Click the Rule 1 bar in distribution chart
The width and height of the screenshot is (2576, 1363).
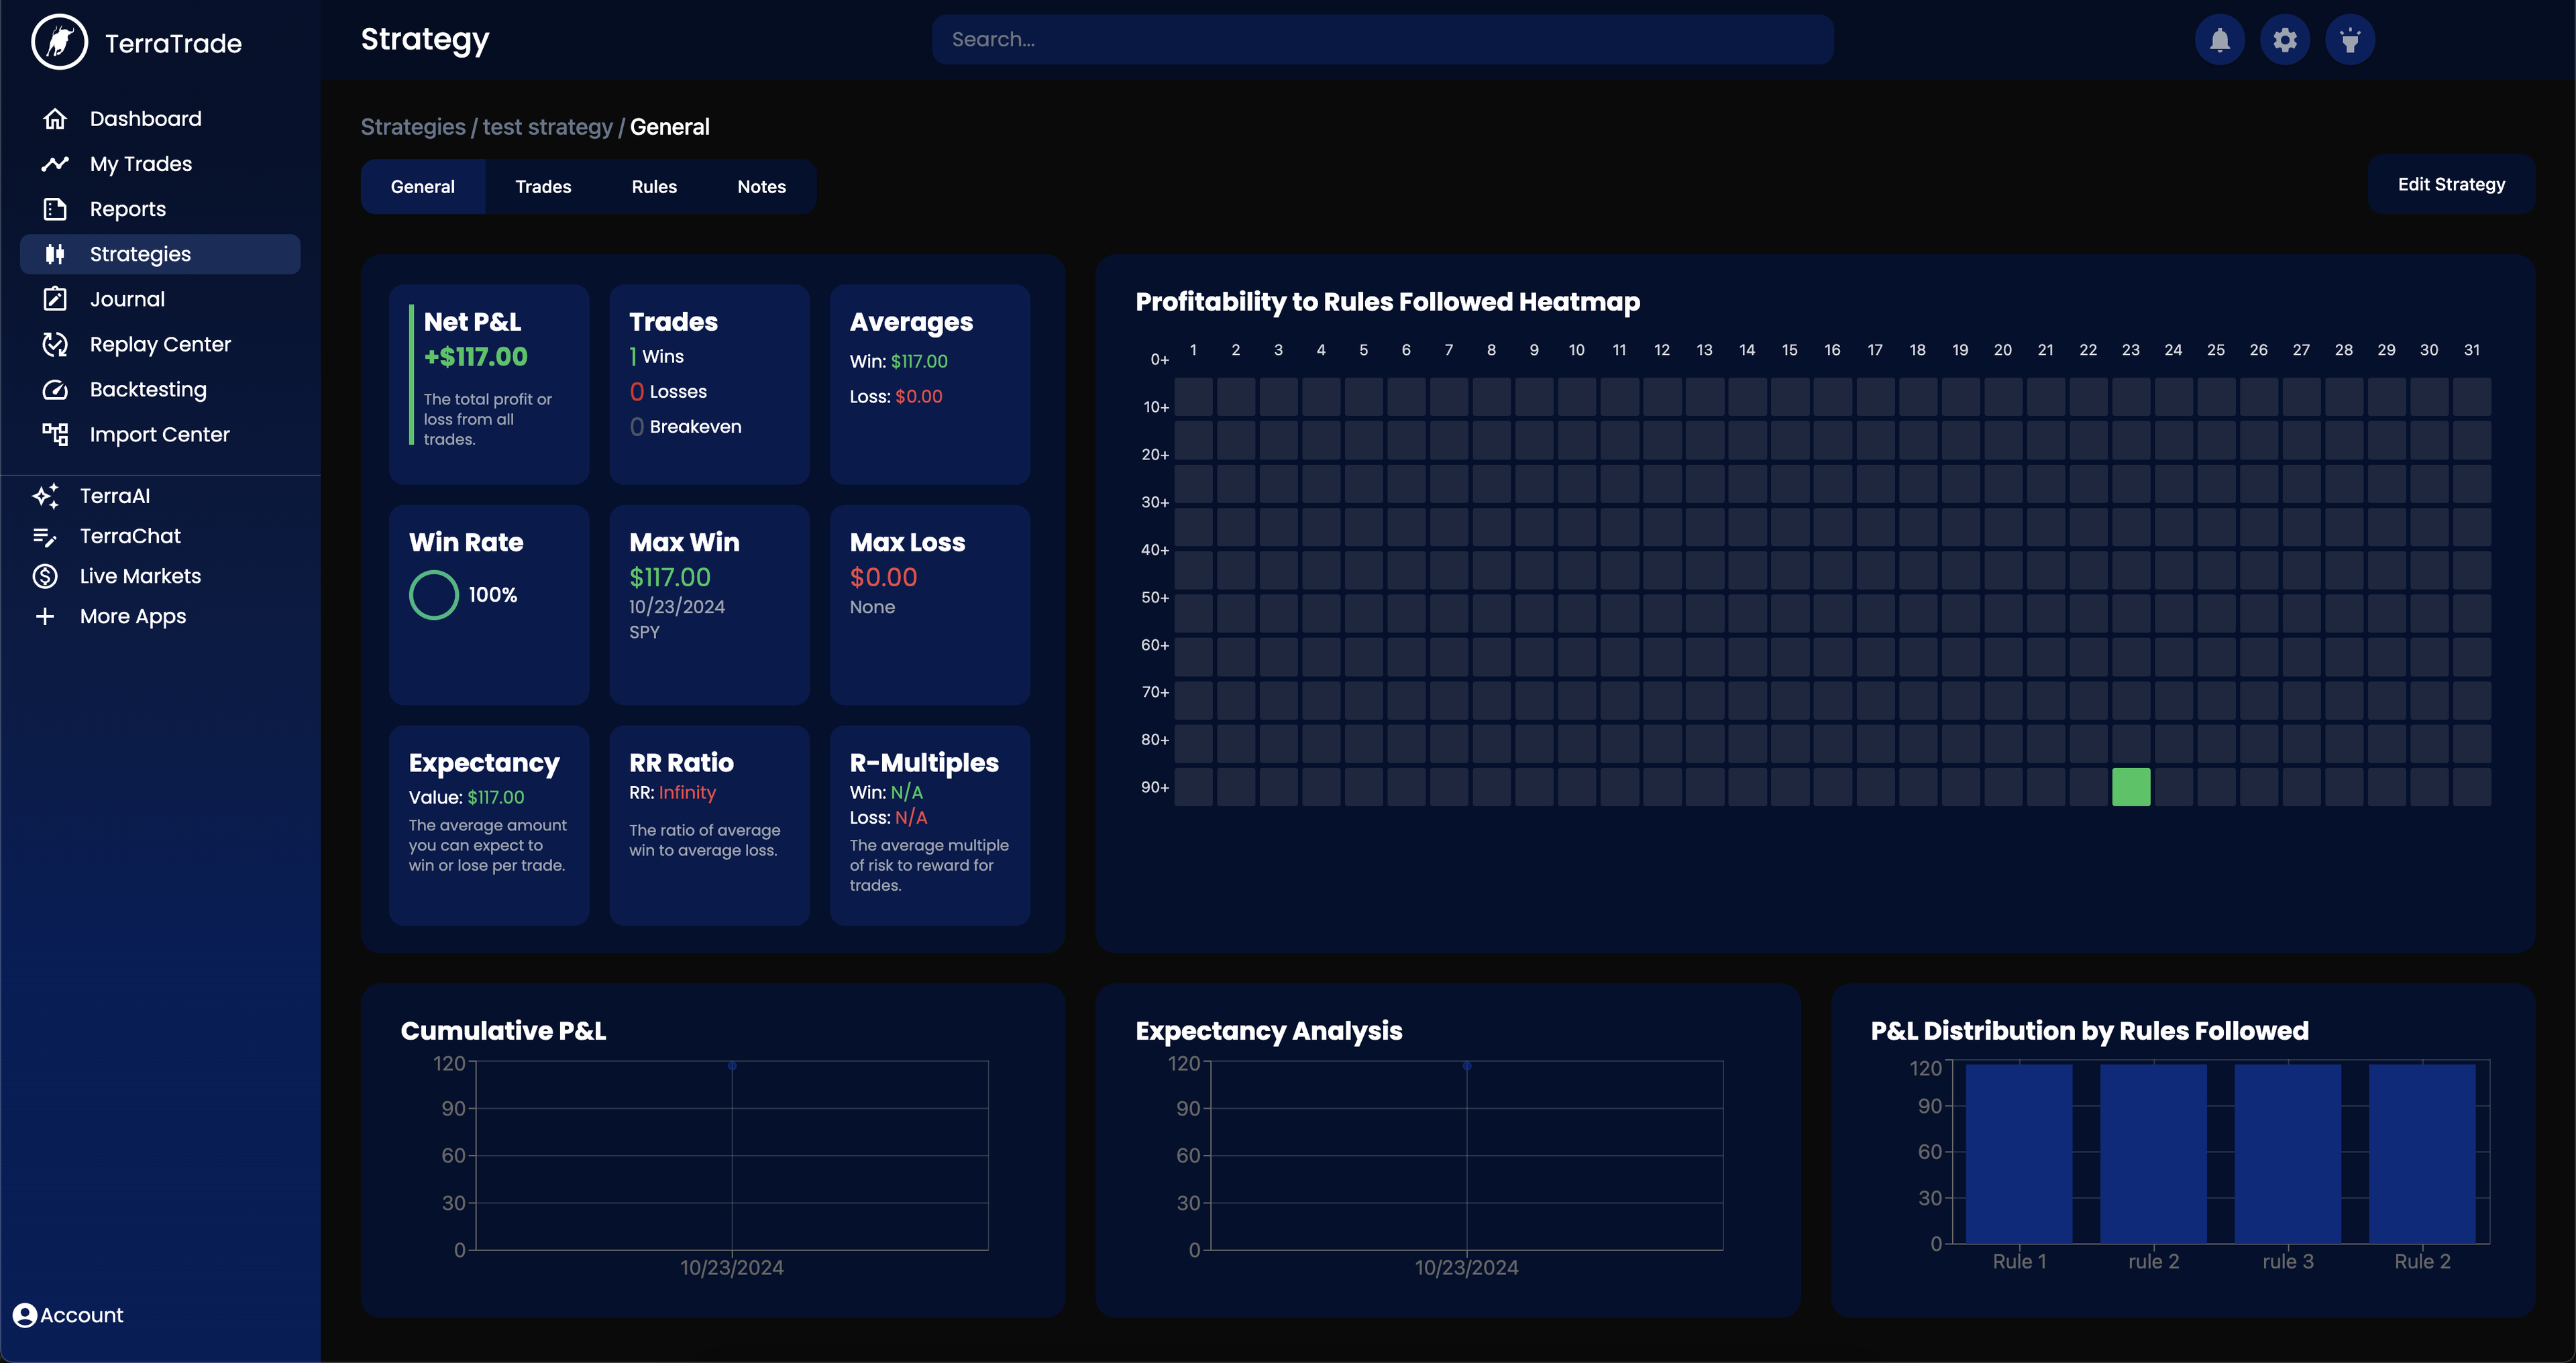click(x=2019, y=1153)
